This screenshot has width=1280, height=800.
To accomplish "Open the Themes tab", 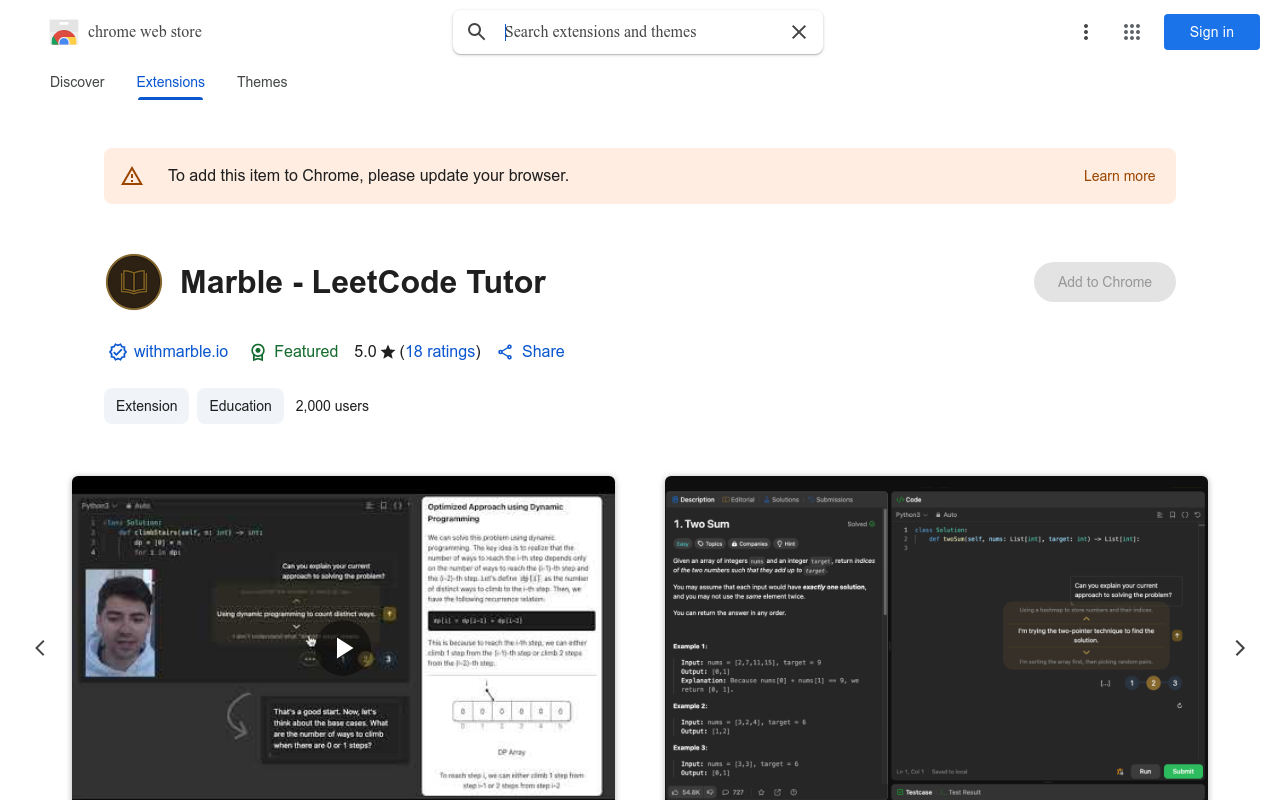I will pyautogui.click(x=262, y=82).
